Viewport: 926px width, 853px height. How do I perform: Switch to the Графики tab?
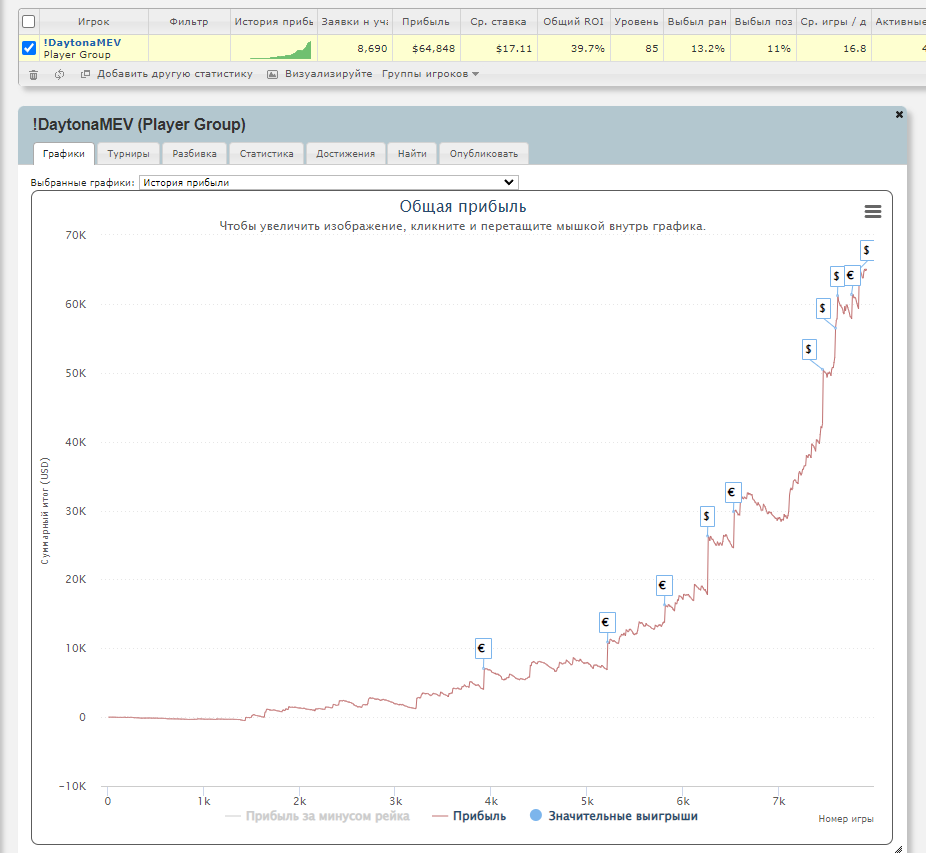(x=64, y=154)
